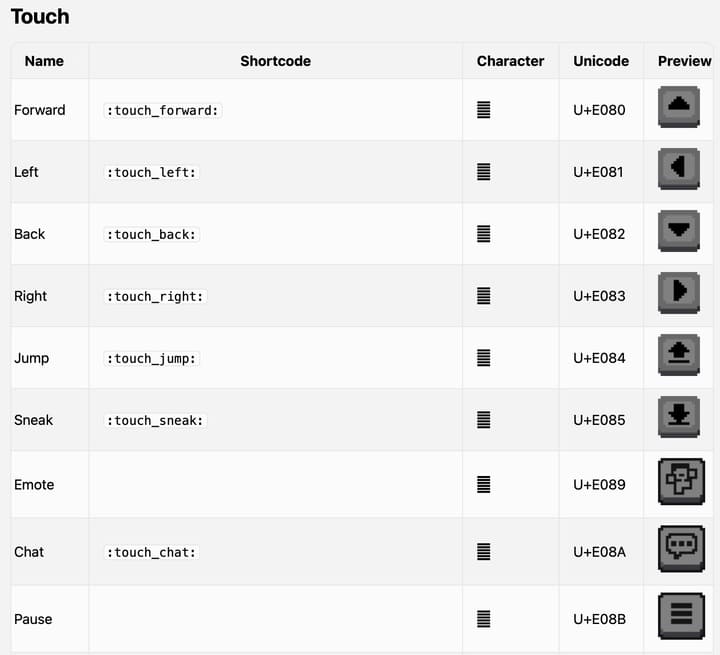
Task: Click the Chat bubble touch preview icon
Action: pos(680,549)
